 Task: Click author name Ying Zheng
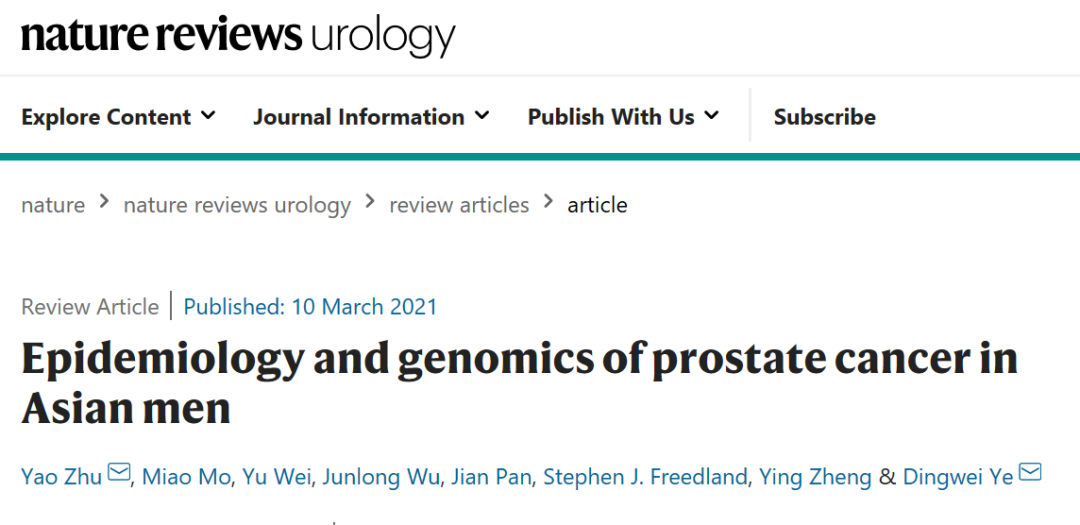point(815,477)
